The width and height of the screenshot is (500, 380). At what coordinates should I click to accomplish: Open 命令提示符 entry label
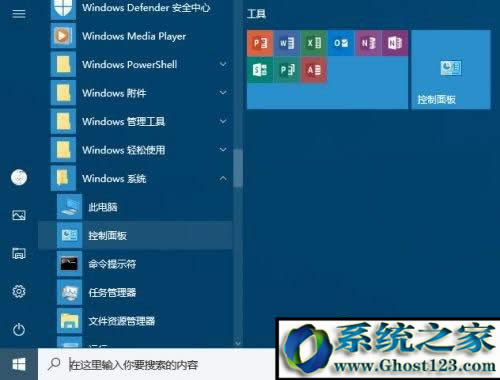coord(112,264)
